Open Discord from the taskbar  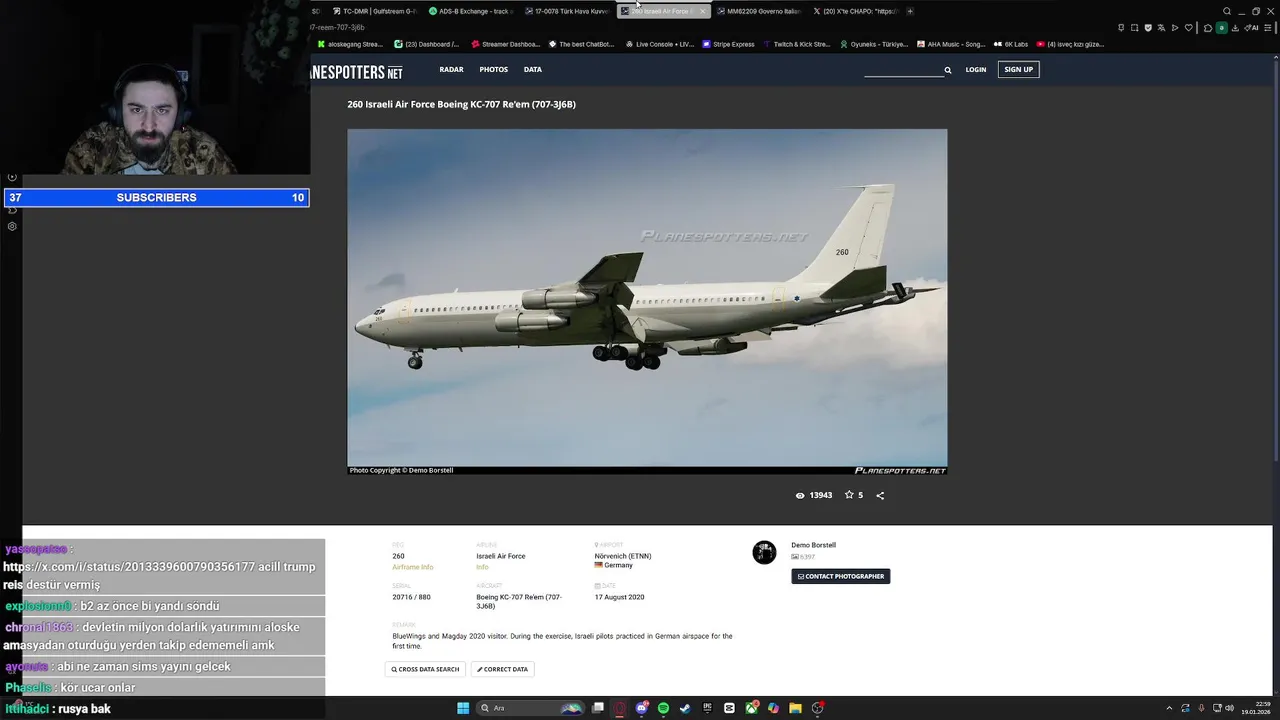pyautogui.click(x=642, y=708)
